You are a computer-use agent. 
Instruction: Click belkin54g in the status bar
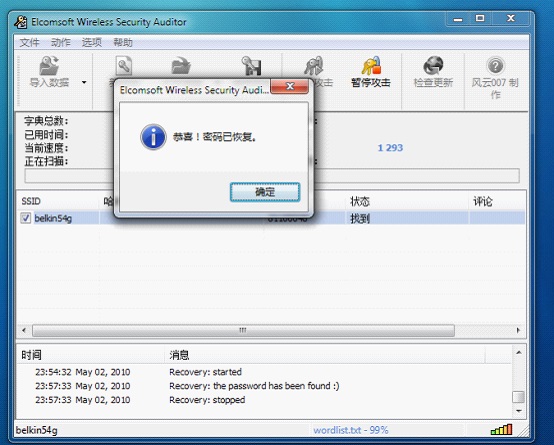[x=37, y=430]
